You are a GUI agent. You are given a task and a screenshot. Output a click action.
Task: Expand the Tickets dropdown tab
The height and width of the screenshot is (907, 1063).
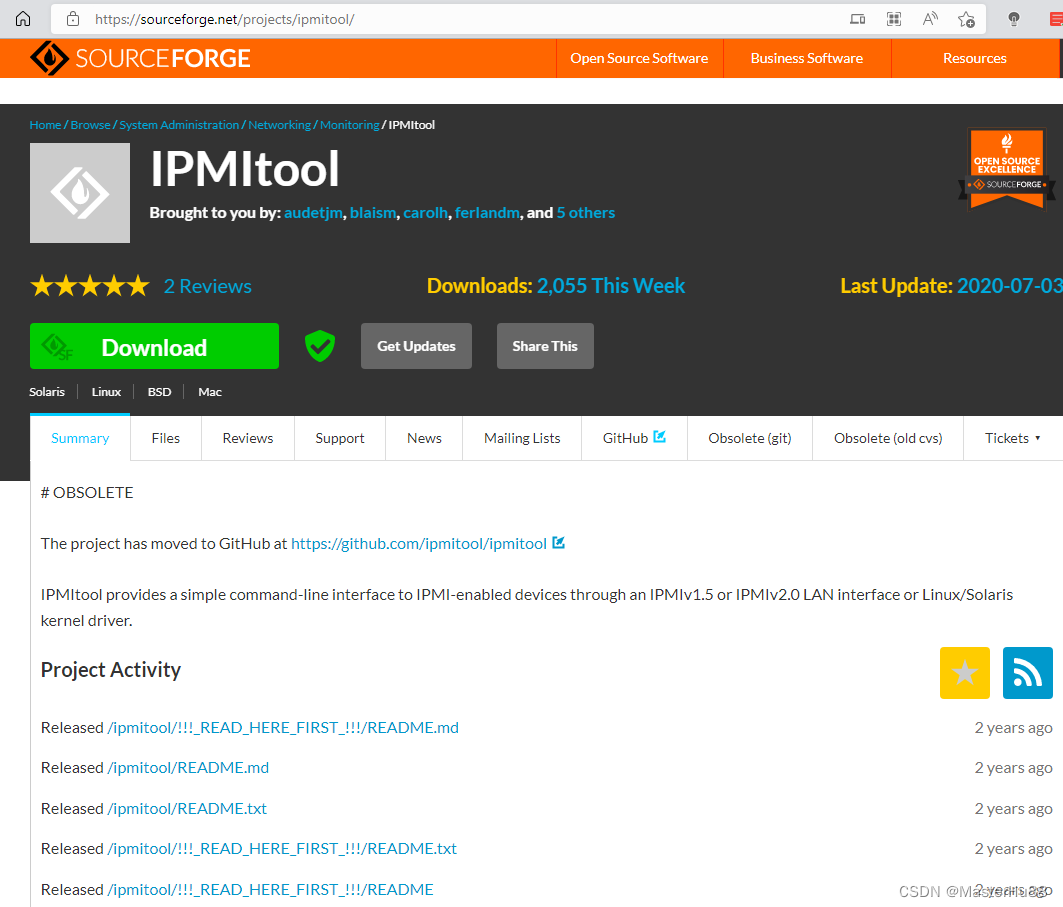tap(1013, 439)
